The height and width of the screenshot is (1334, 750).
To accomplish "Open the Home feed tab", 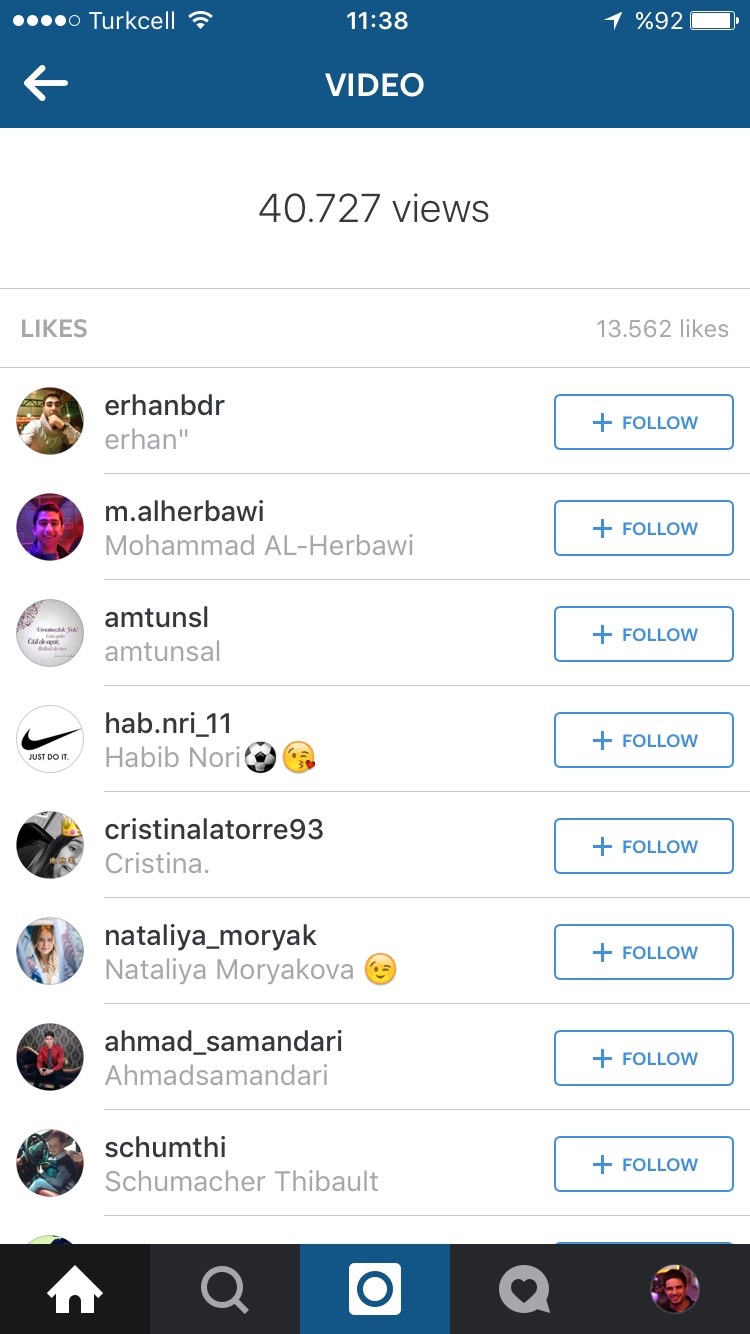I will click(x=75, y=1289).
